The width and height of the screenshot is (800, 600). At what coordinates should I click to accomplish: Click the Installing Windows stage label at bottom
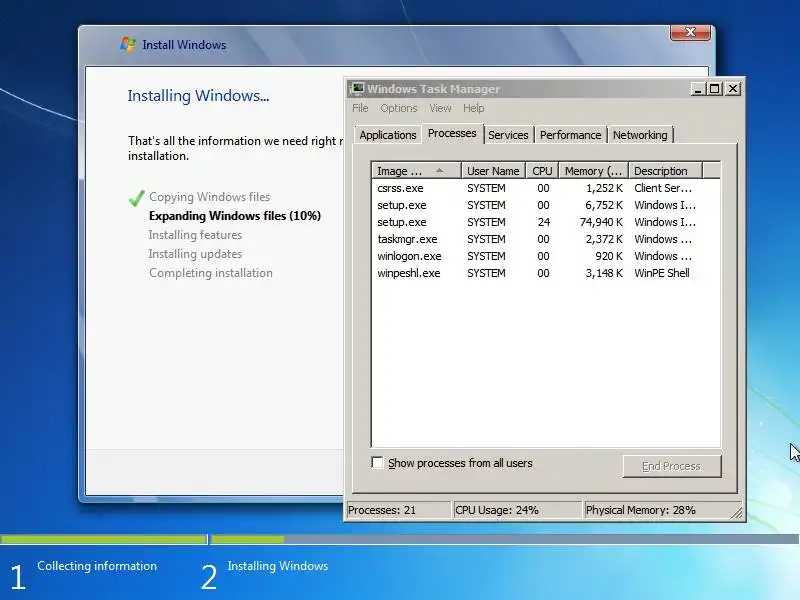(278, 566)
